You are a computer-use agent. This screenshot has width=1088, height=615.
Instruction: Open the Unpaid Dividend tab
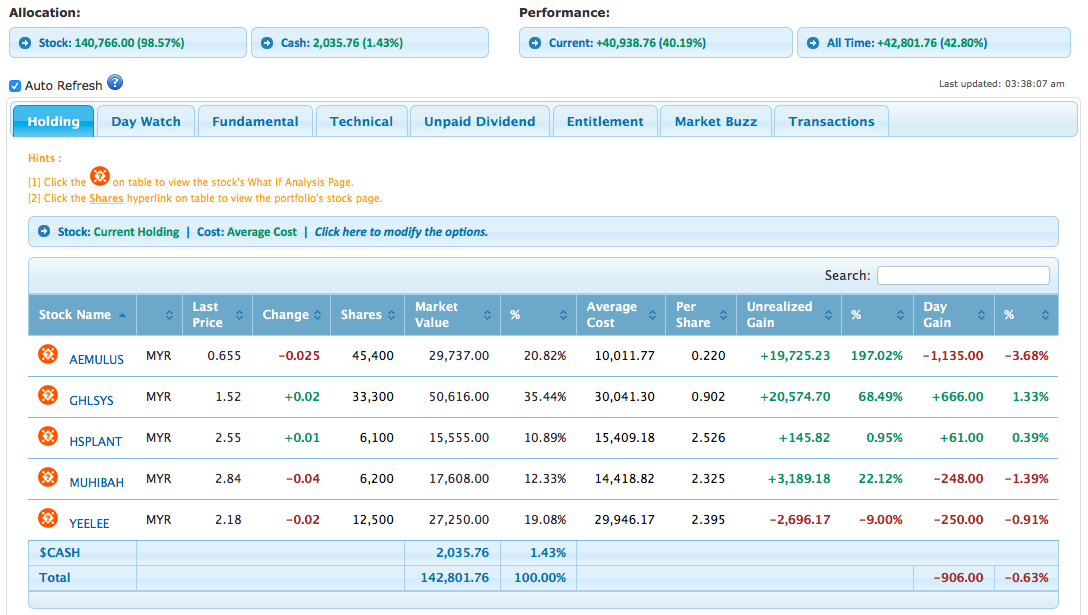[479, 122]
